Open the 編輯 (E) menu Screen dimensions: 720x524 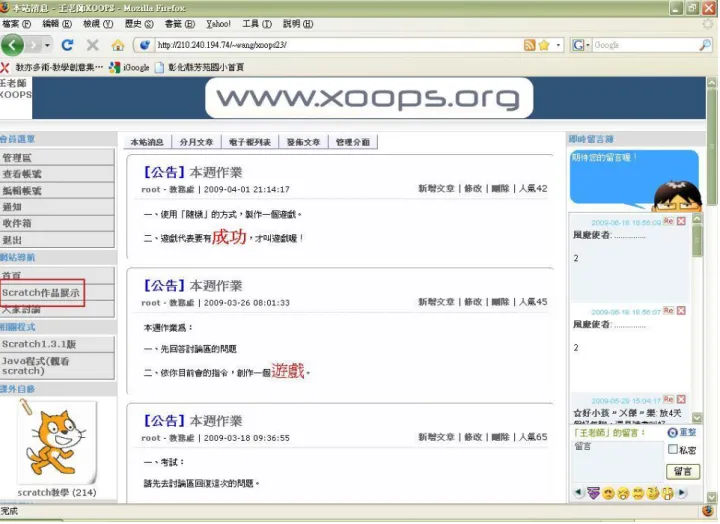tap(57, 23)
